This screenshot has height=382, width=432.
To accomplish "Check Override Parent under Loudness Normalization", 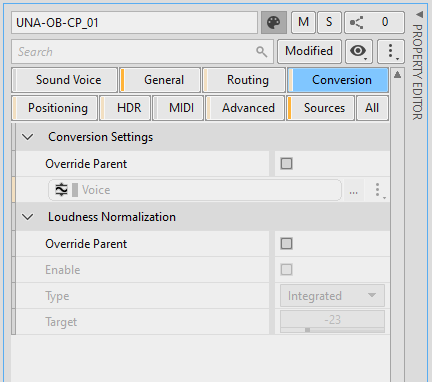I will (286, 244).
